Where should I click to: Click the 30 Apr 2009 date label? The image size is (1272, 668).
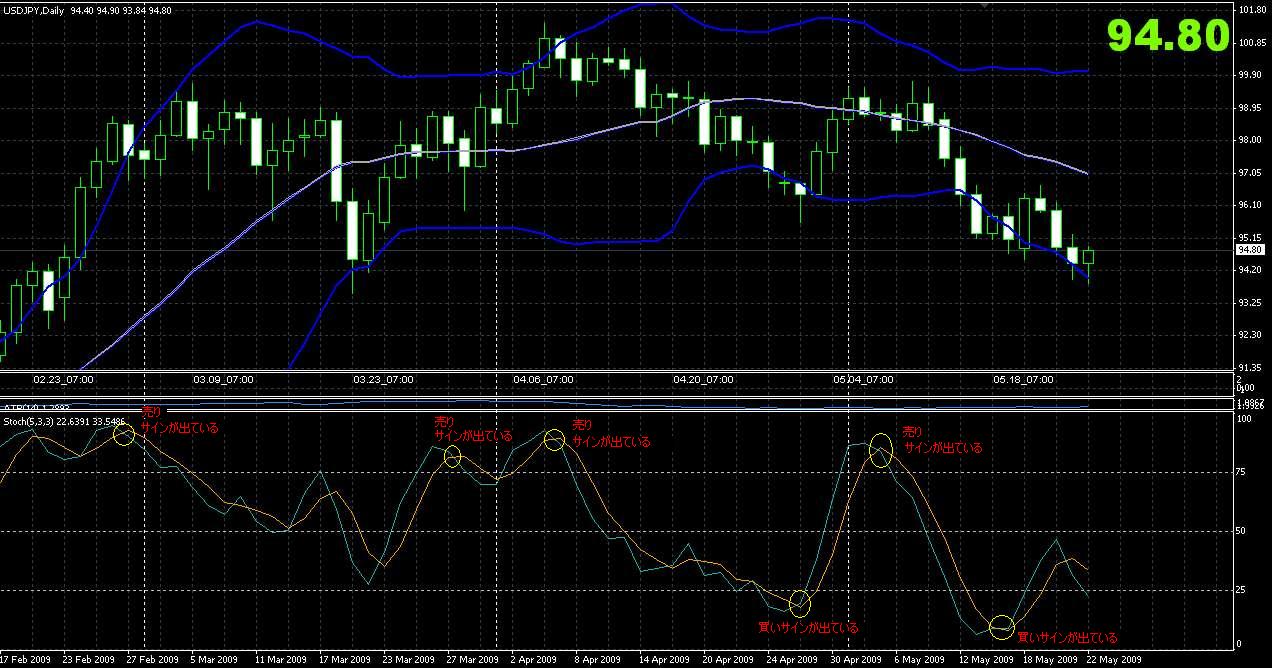point(855,660)
